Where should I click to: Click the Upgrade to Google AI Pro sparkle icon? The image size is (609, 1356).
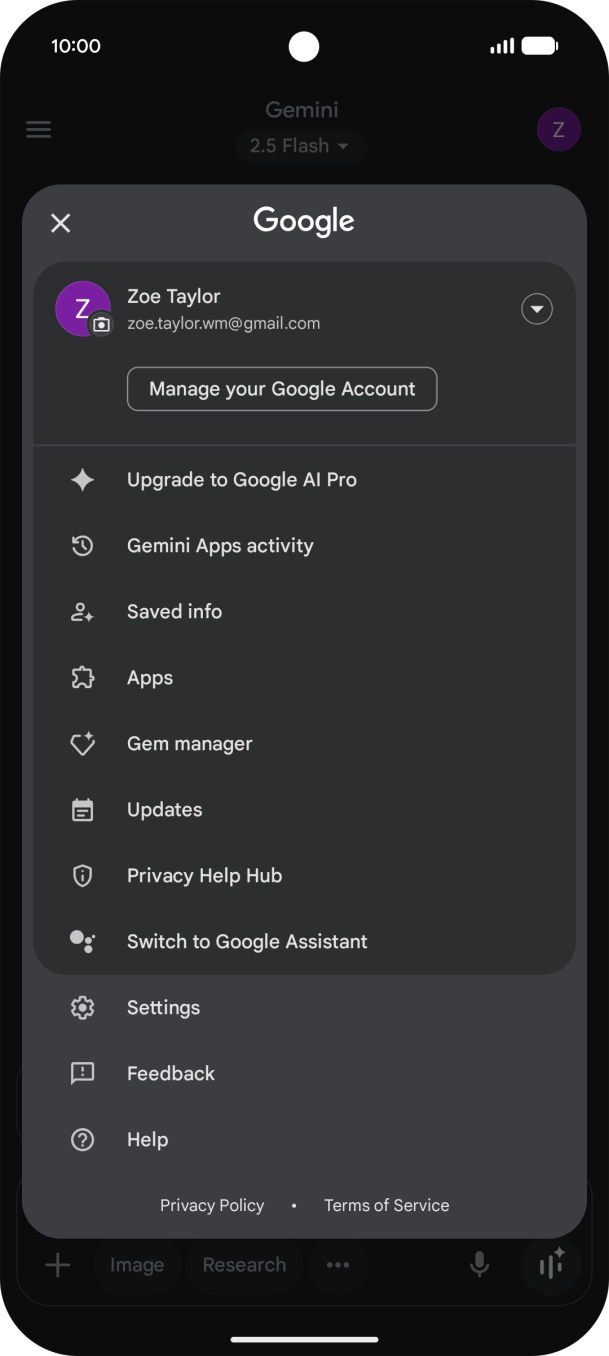[x=82, y=480]
